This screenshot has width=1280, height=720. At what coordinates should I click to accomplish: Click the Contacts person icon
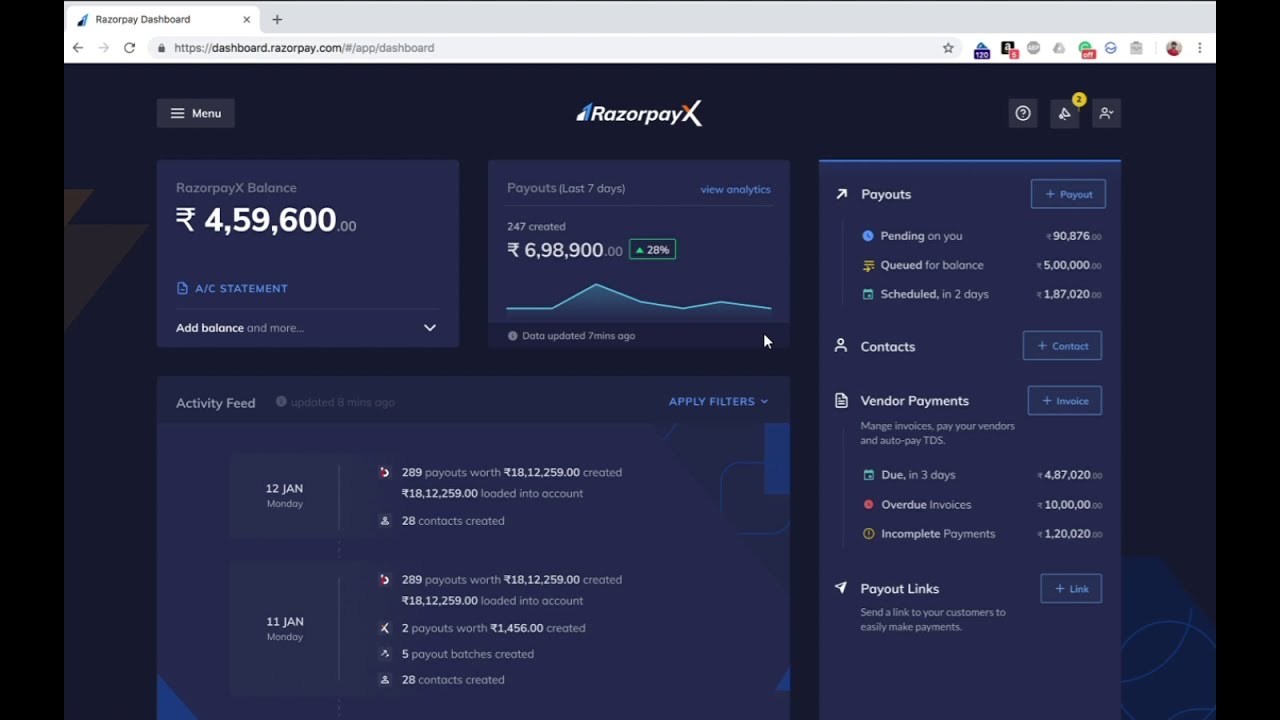click(x=840, y=346)
